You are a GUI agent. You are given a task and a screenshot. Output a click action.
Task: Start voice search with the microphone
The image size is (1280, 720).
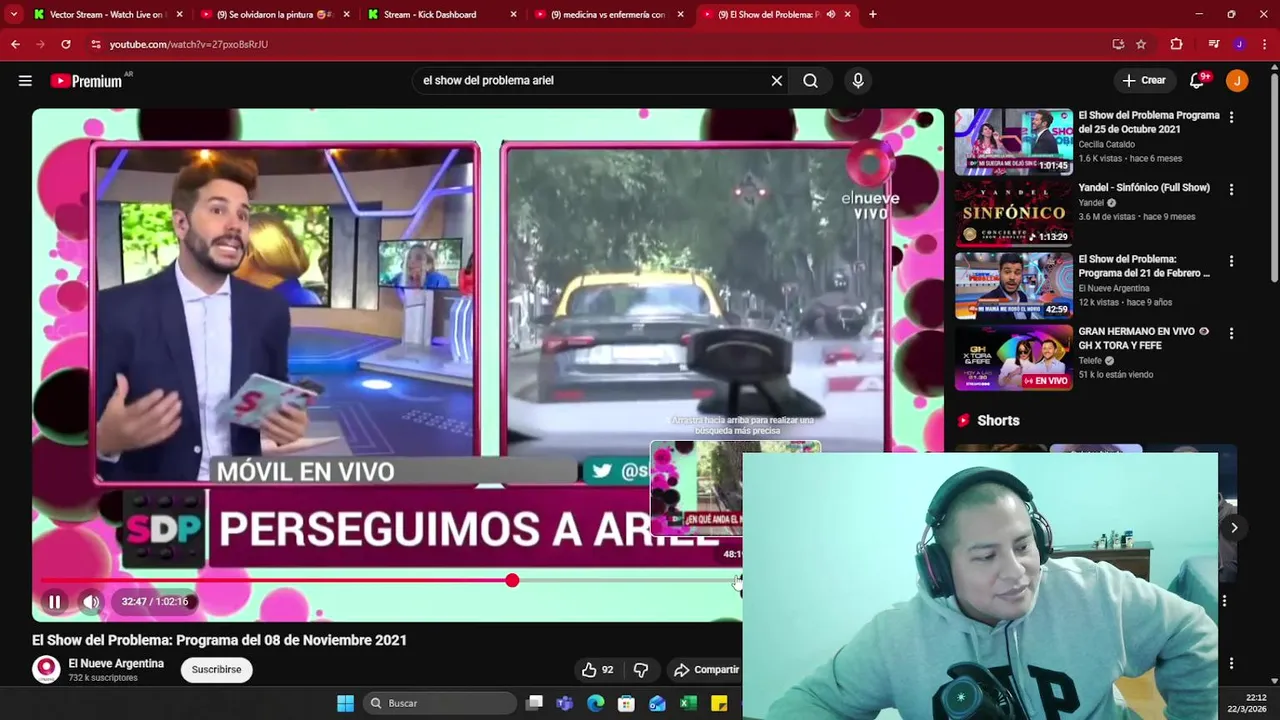(x=857, y=81)
